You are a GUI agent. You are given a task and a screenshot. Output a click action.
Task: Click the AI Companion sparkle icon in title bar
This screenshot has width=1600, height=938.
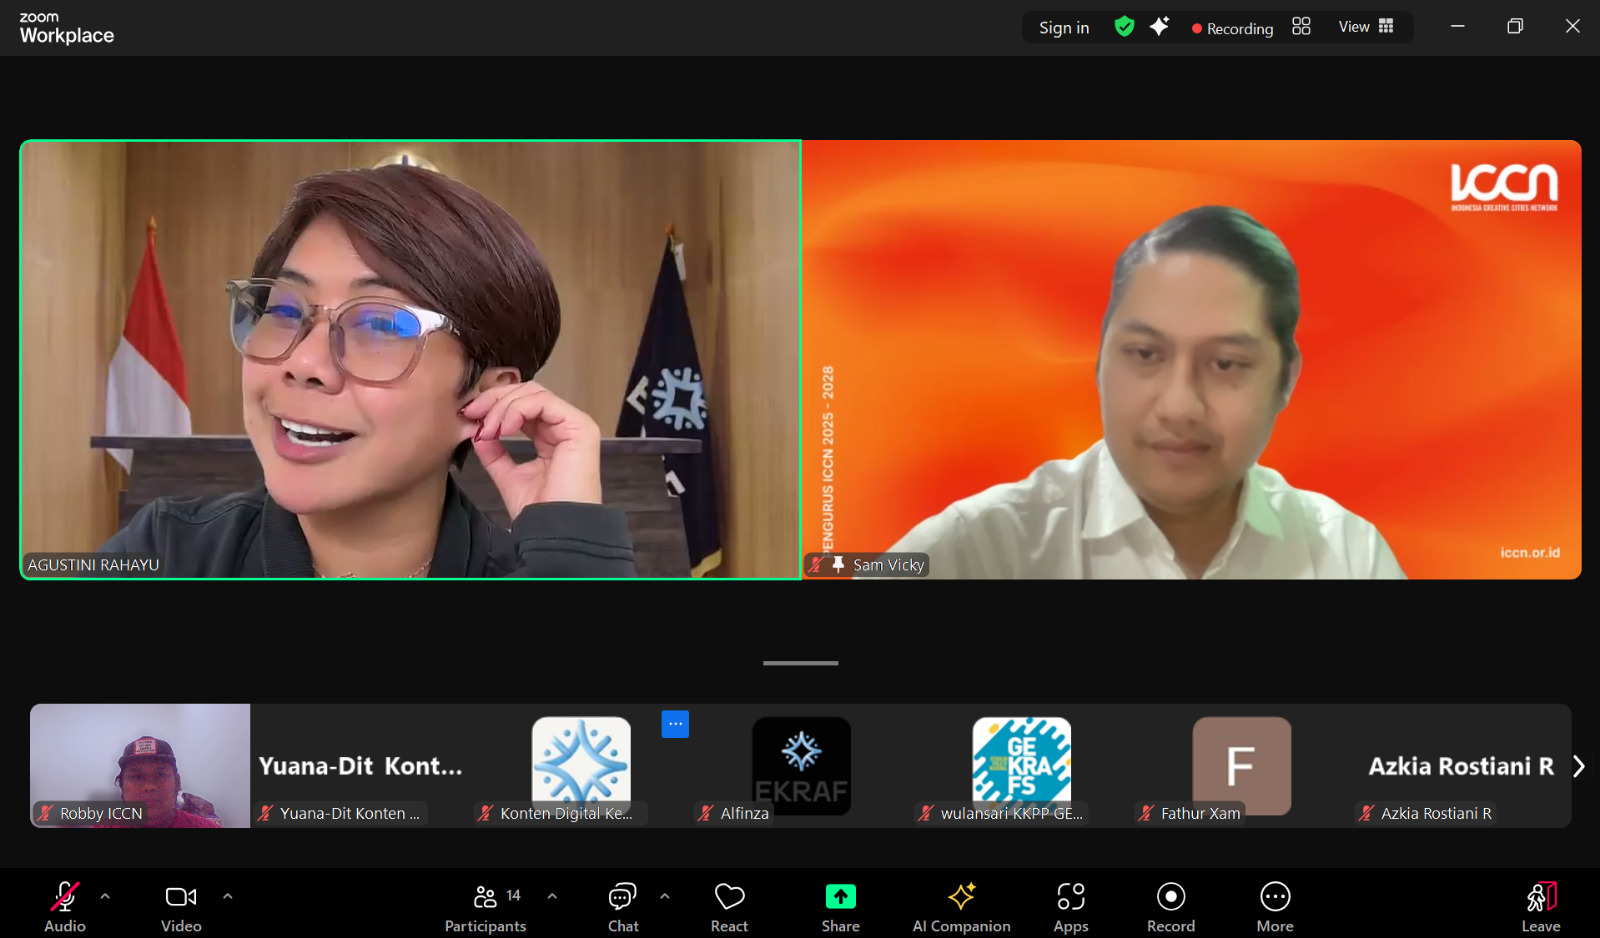1159,27
